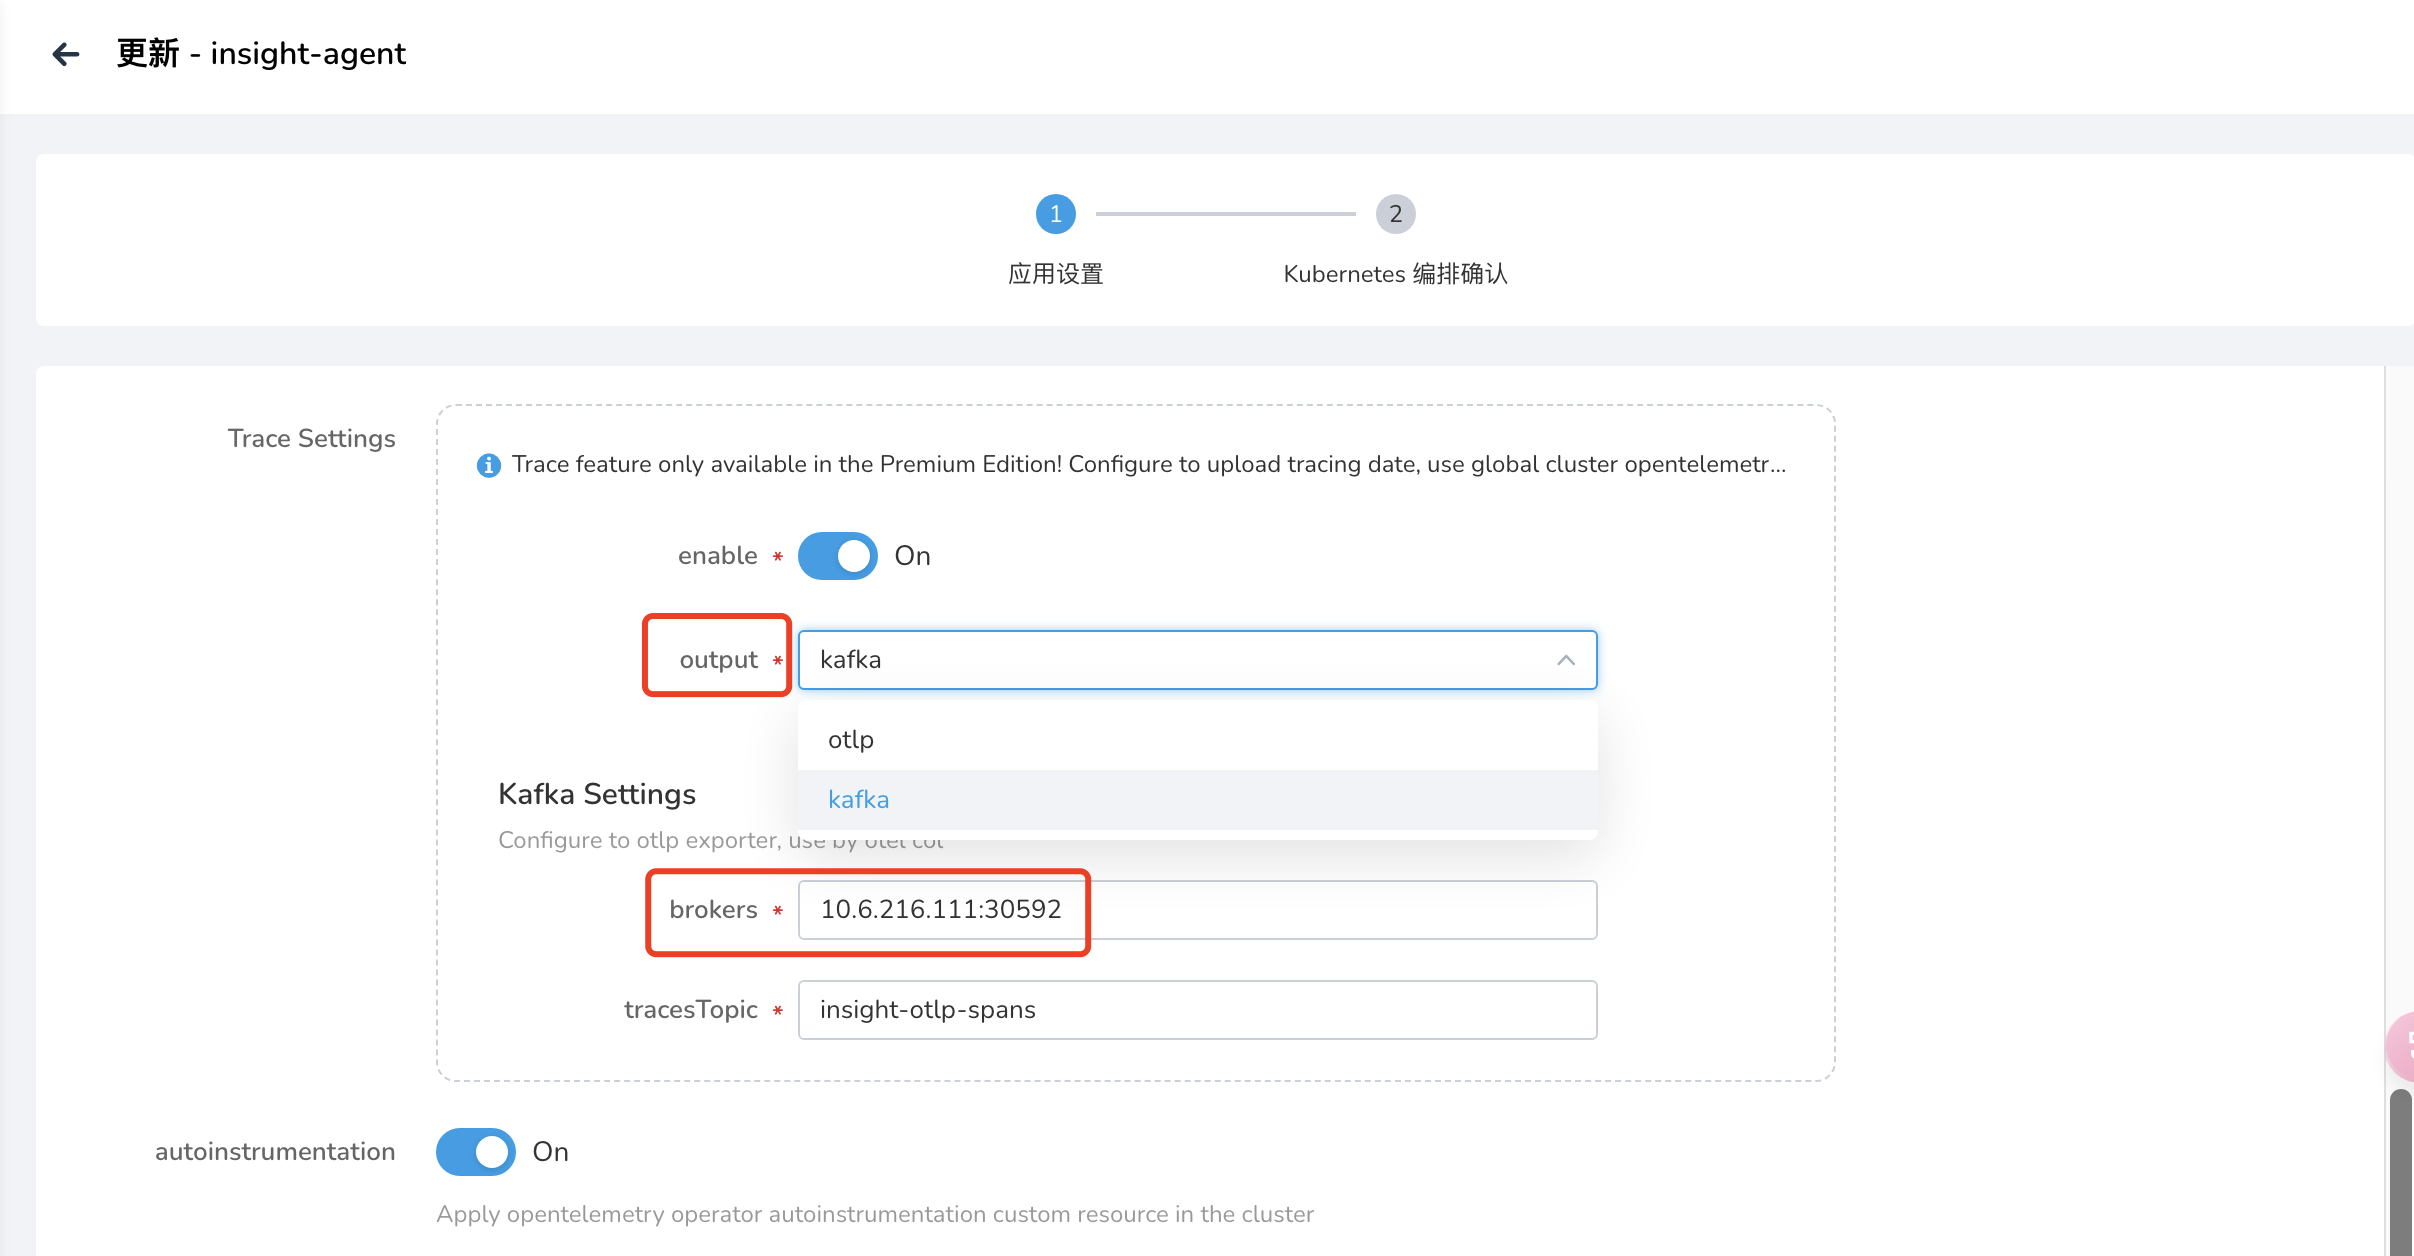
Task: Click the Kafka Settings heading
Action: click(x=597, y=794)
